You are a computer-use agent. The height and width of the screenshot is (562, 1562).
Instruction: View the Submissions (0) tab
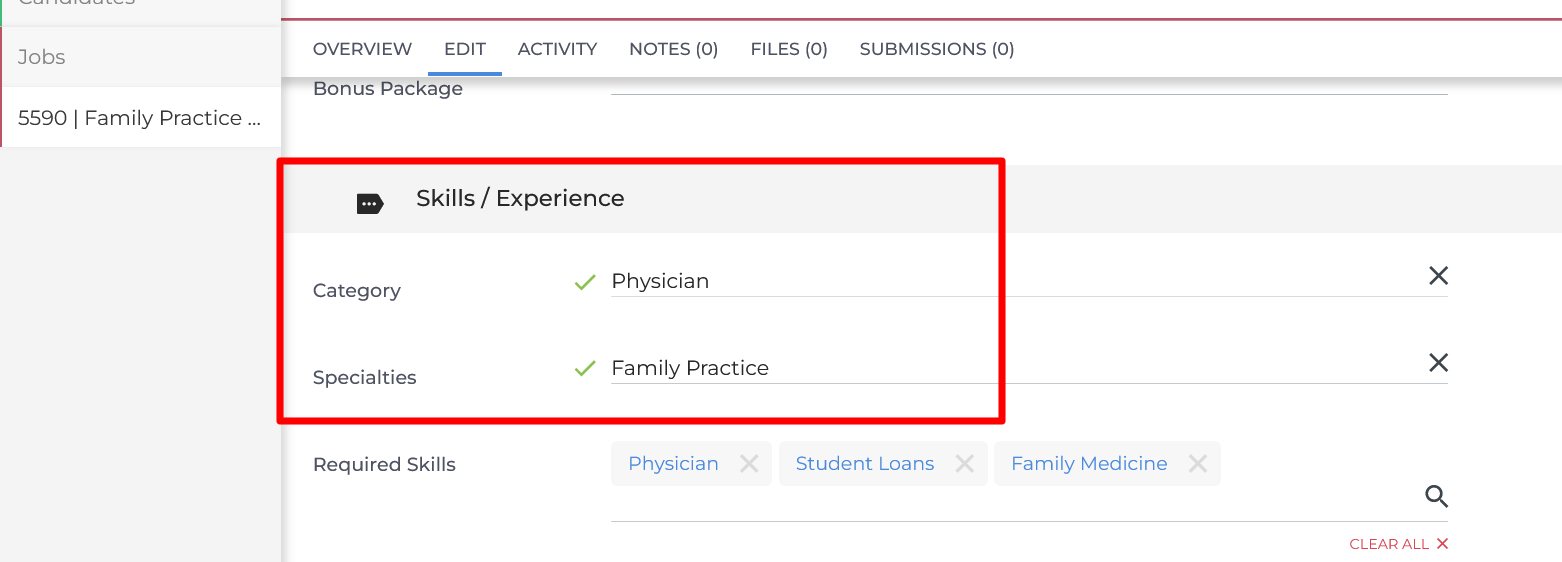(937, 49)
